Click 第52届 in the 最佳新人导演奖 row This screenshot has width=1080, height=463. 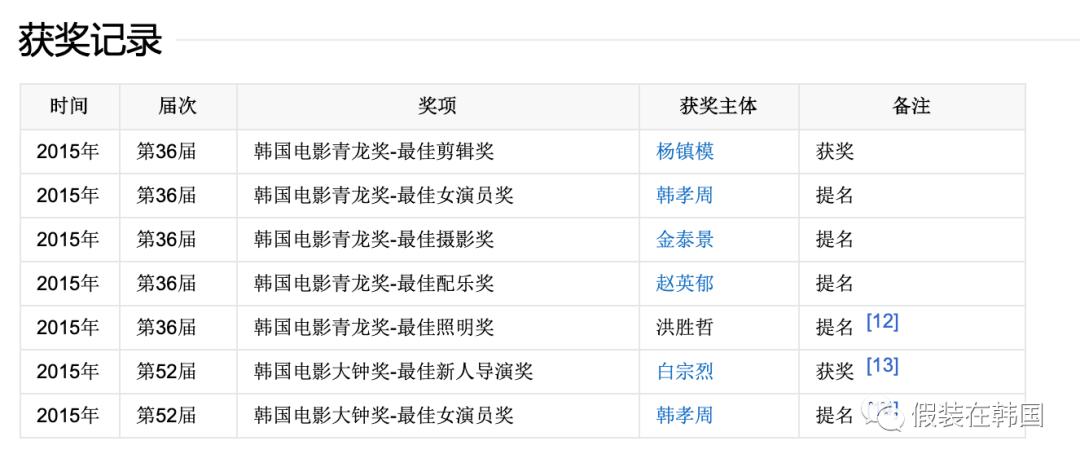167,371
